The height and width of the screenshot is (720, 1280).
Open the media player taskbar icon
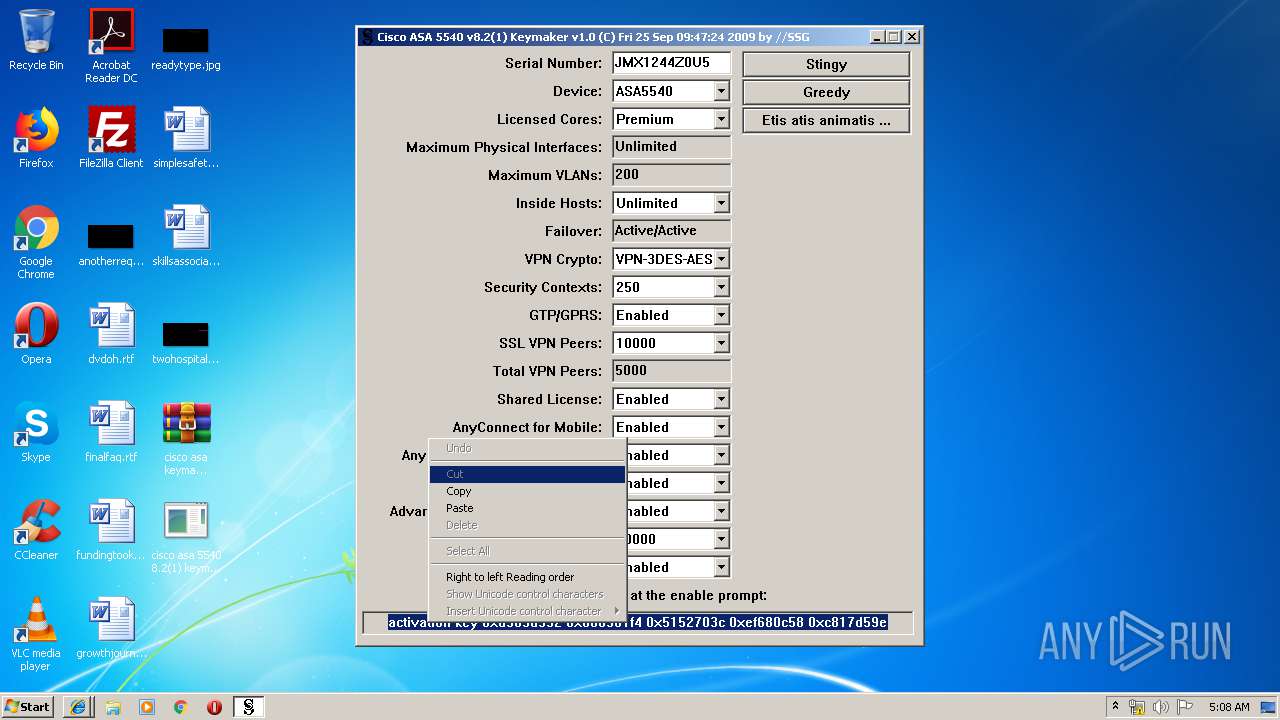[x=147, y=707]
